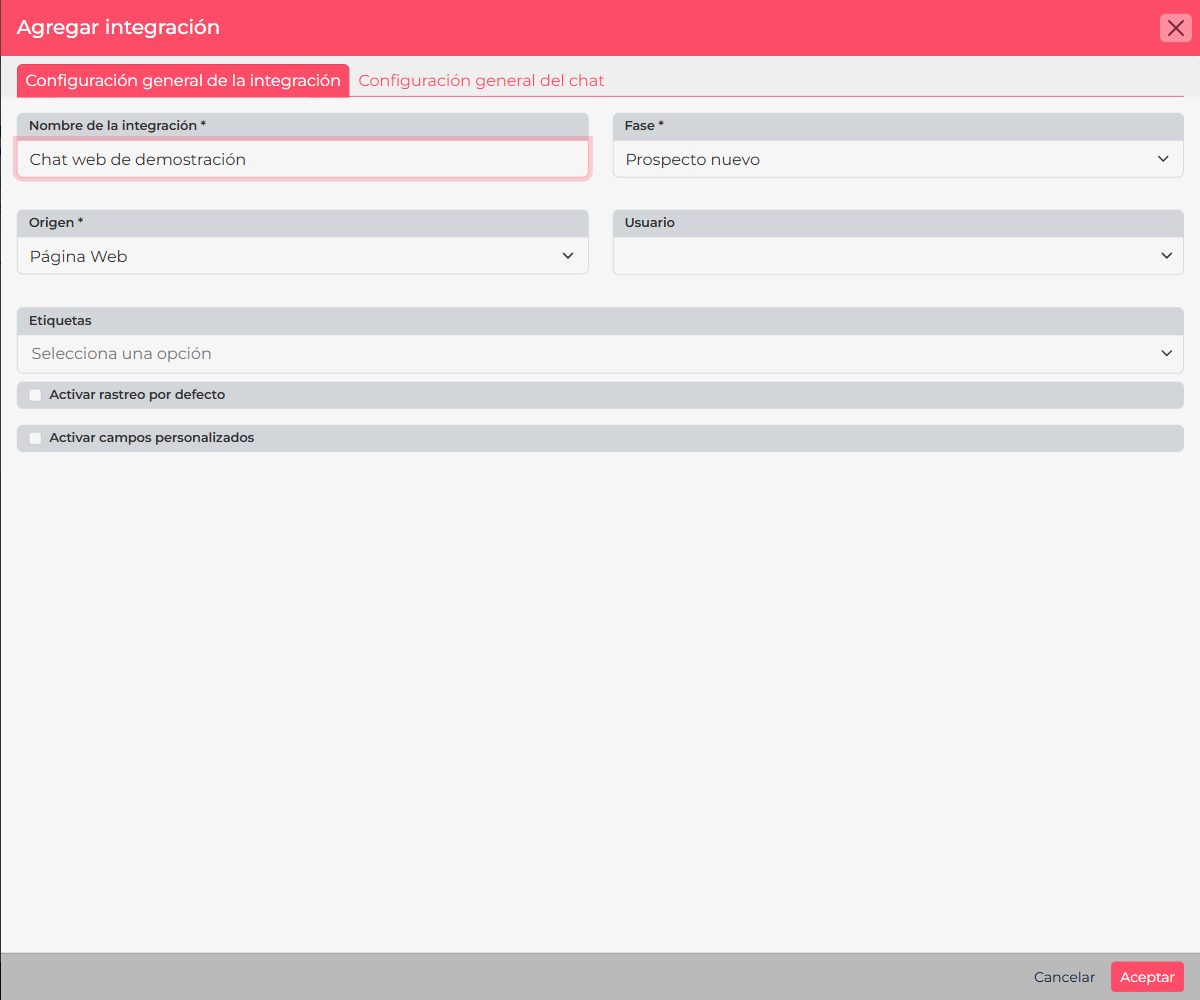Screen dimensions: 1200x1000
Task: Open the Usuario dropdown
Action: pos(898,256)
